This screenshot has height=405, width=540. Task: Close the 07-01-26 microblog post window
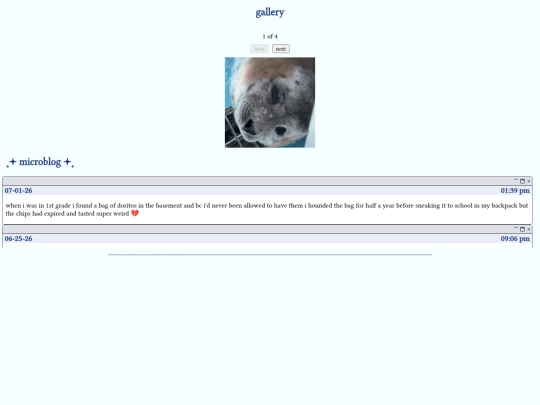coord(529,181)
